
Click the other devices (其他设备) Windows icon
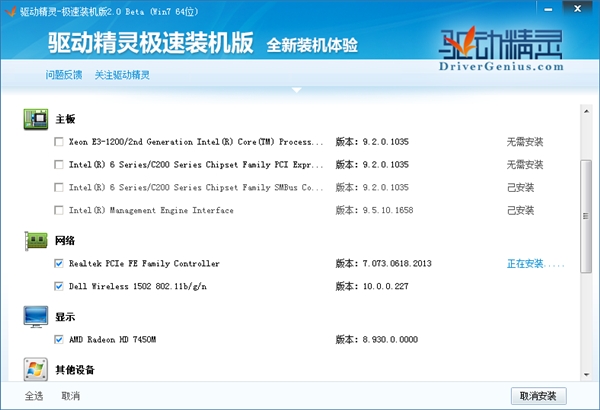36,369
